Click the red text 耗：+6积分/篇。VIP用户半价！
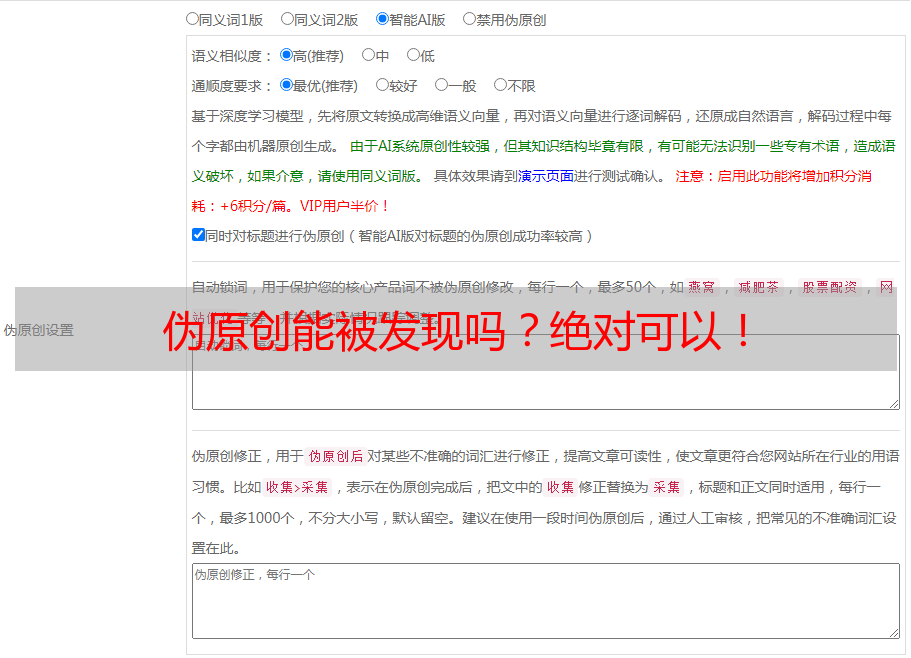This screenshot has width=911, height=658. [290, 206]
